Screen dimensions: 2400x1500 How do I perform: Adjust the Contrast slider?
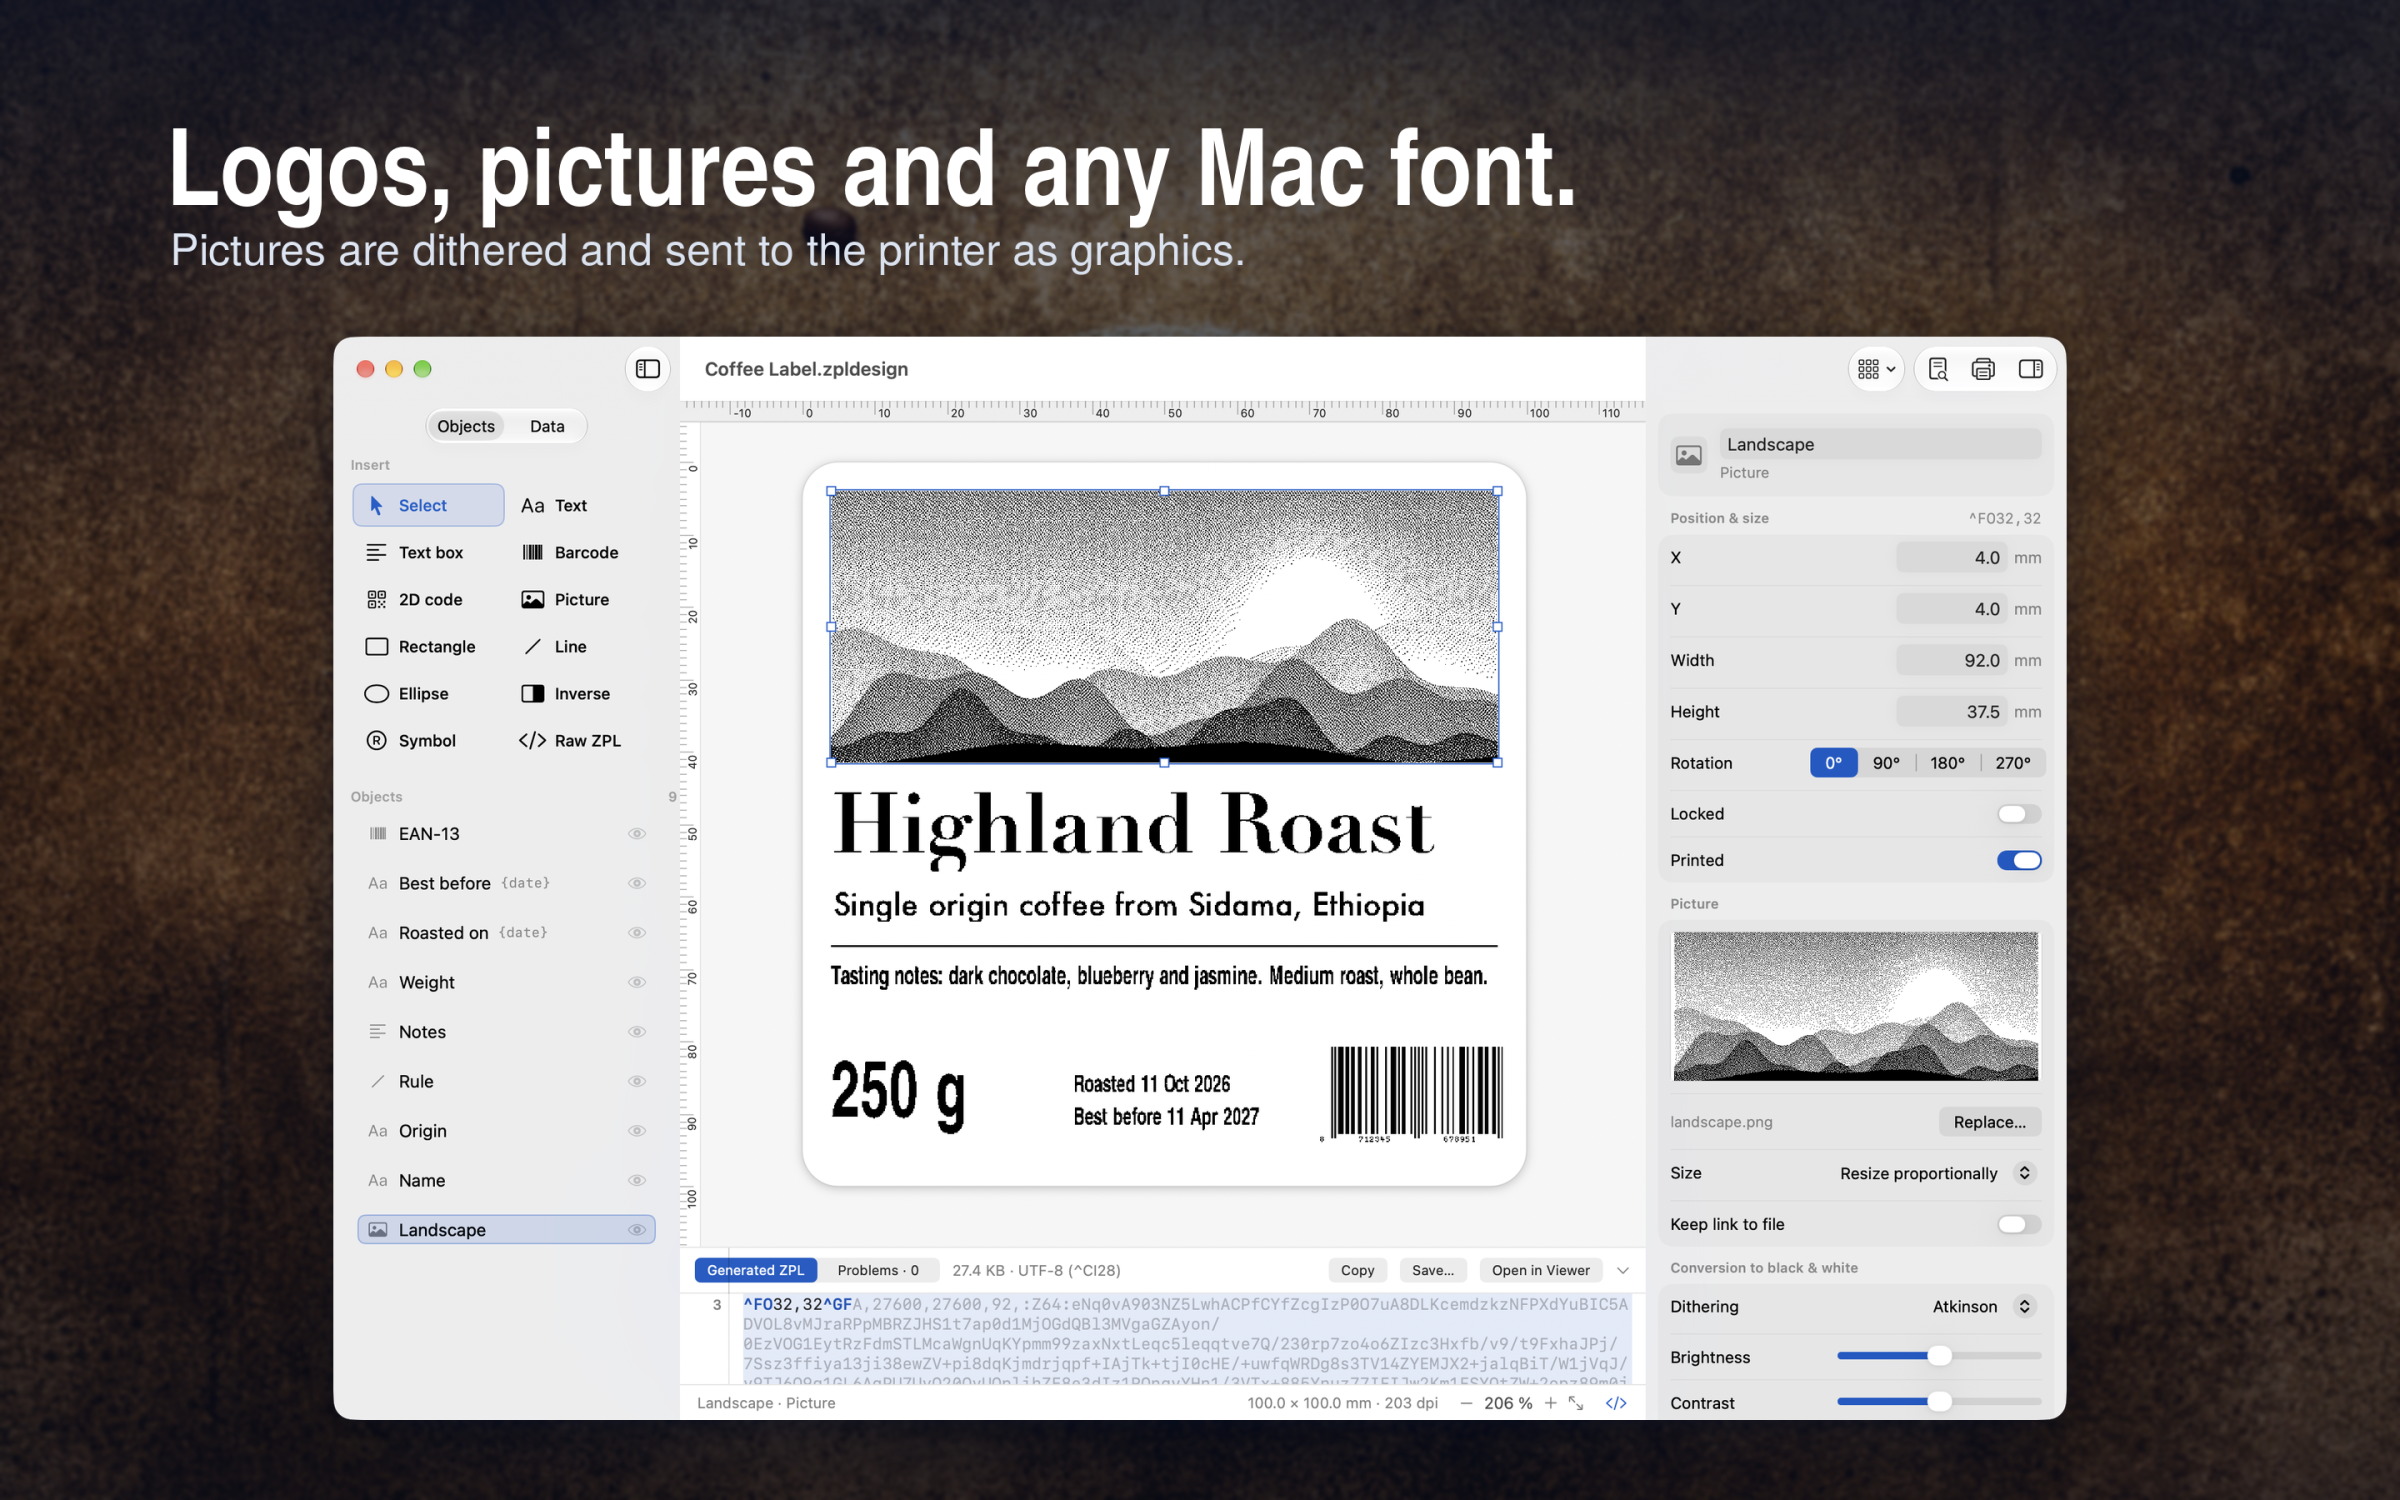pyautogui.click(x=1938, y=1402)
